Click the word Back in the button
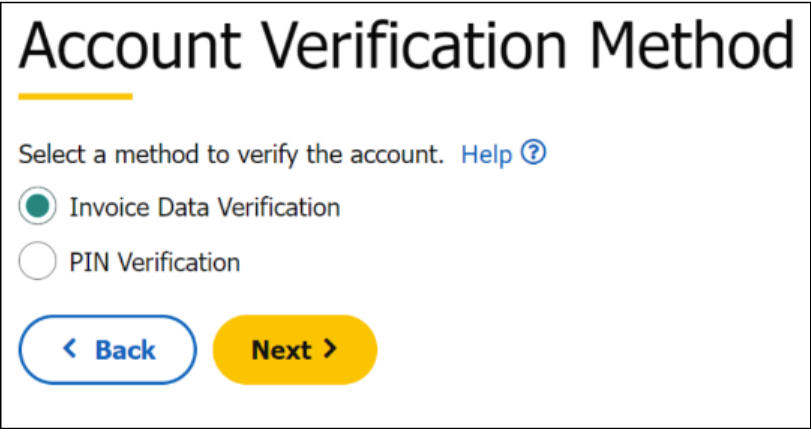Image resolution: width=811 pixels, height=429 pixels. (125, 350)
